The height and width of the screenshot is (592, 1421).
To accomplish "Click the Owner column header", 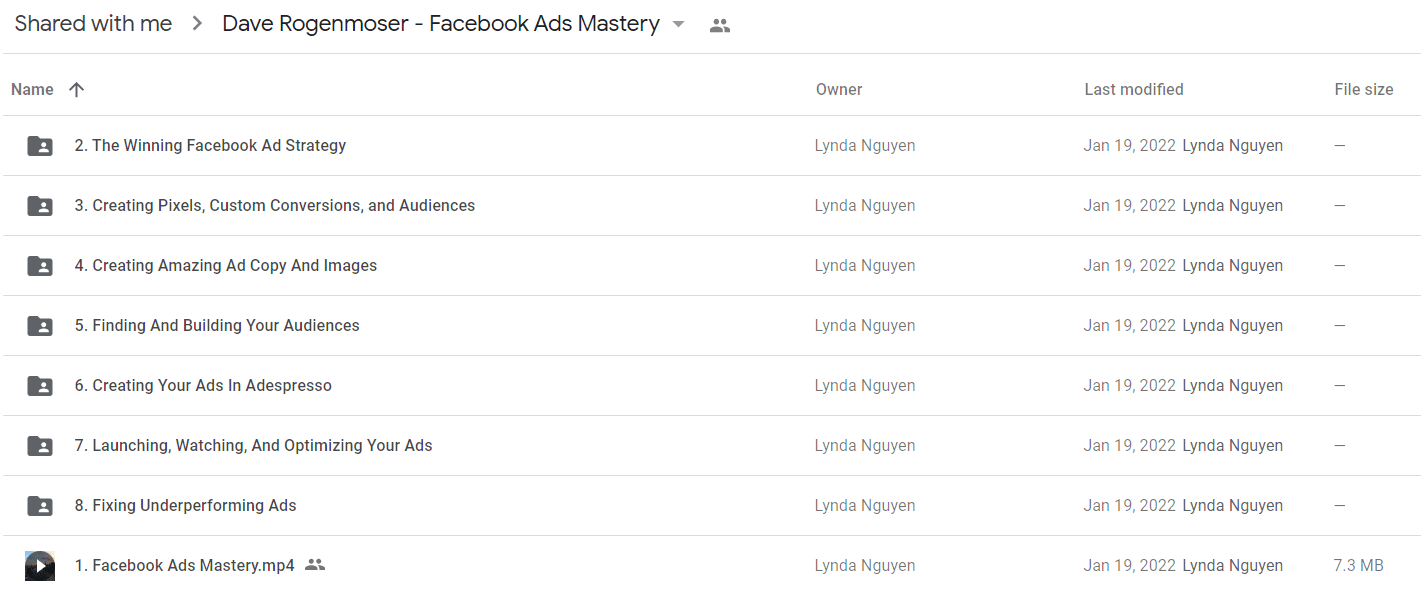I will pos(839,89).
